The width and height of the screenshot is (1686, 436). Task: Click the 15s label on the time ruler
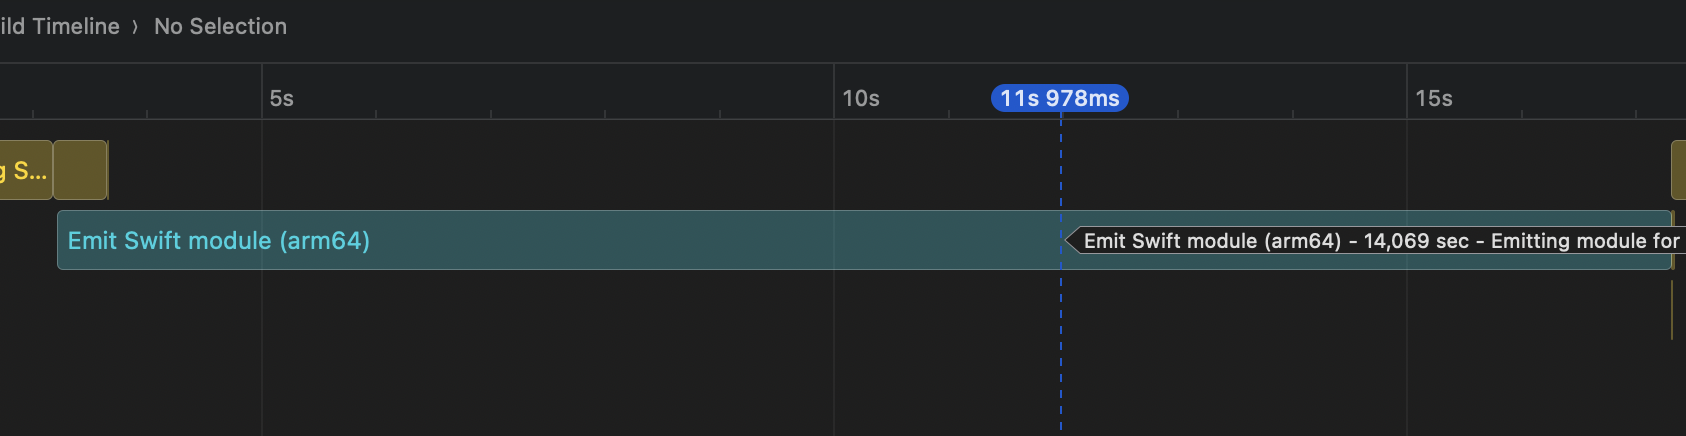coord(1433,99)
